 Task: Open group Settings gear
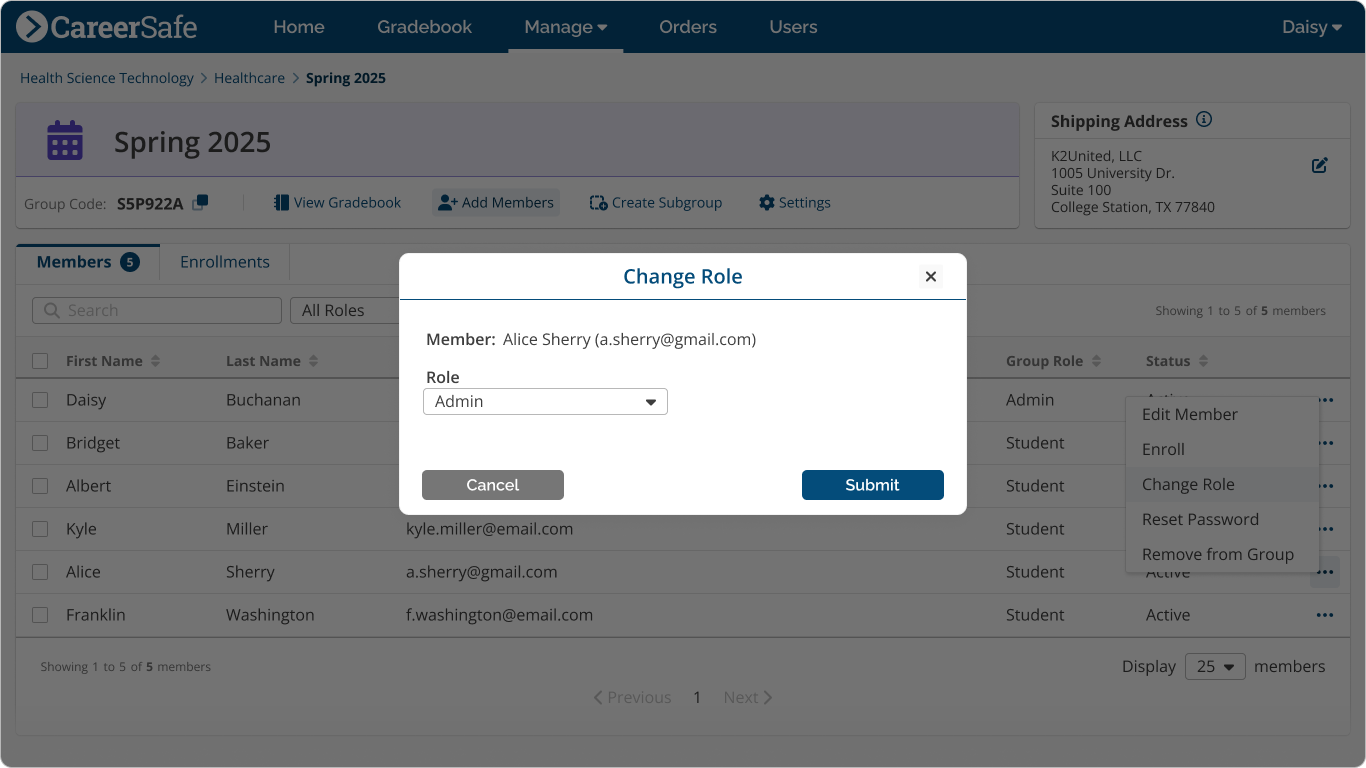[x=765, y=202]
